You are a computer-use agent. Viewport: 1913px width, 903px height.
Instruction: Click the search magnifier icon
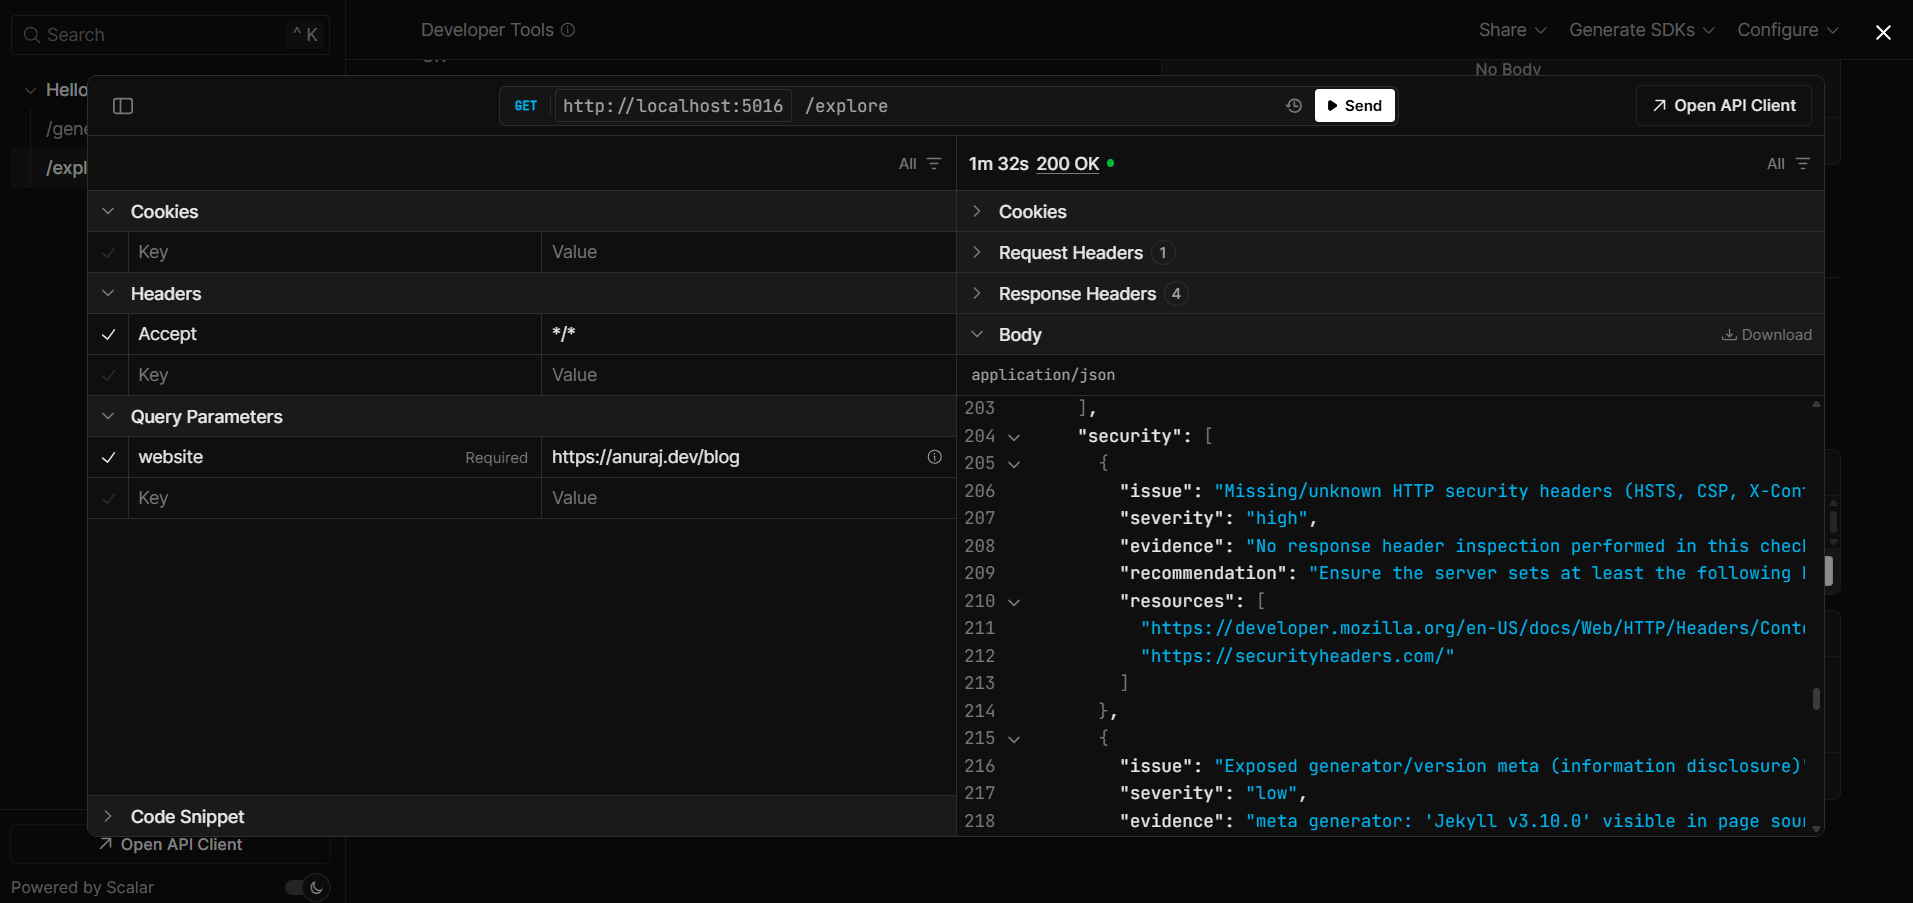[x=32, y=34]
